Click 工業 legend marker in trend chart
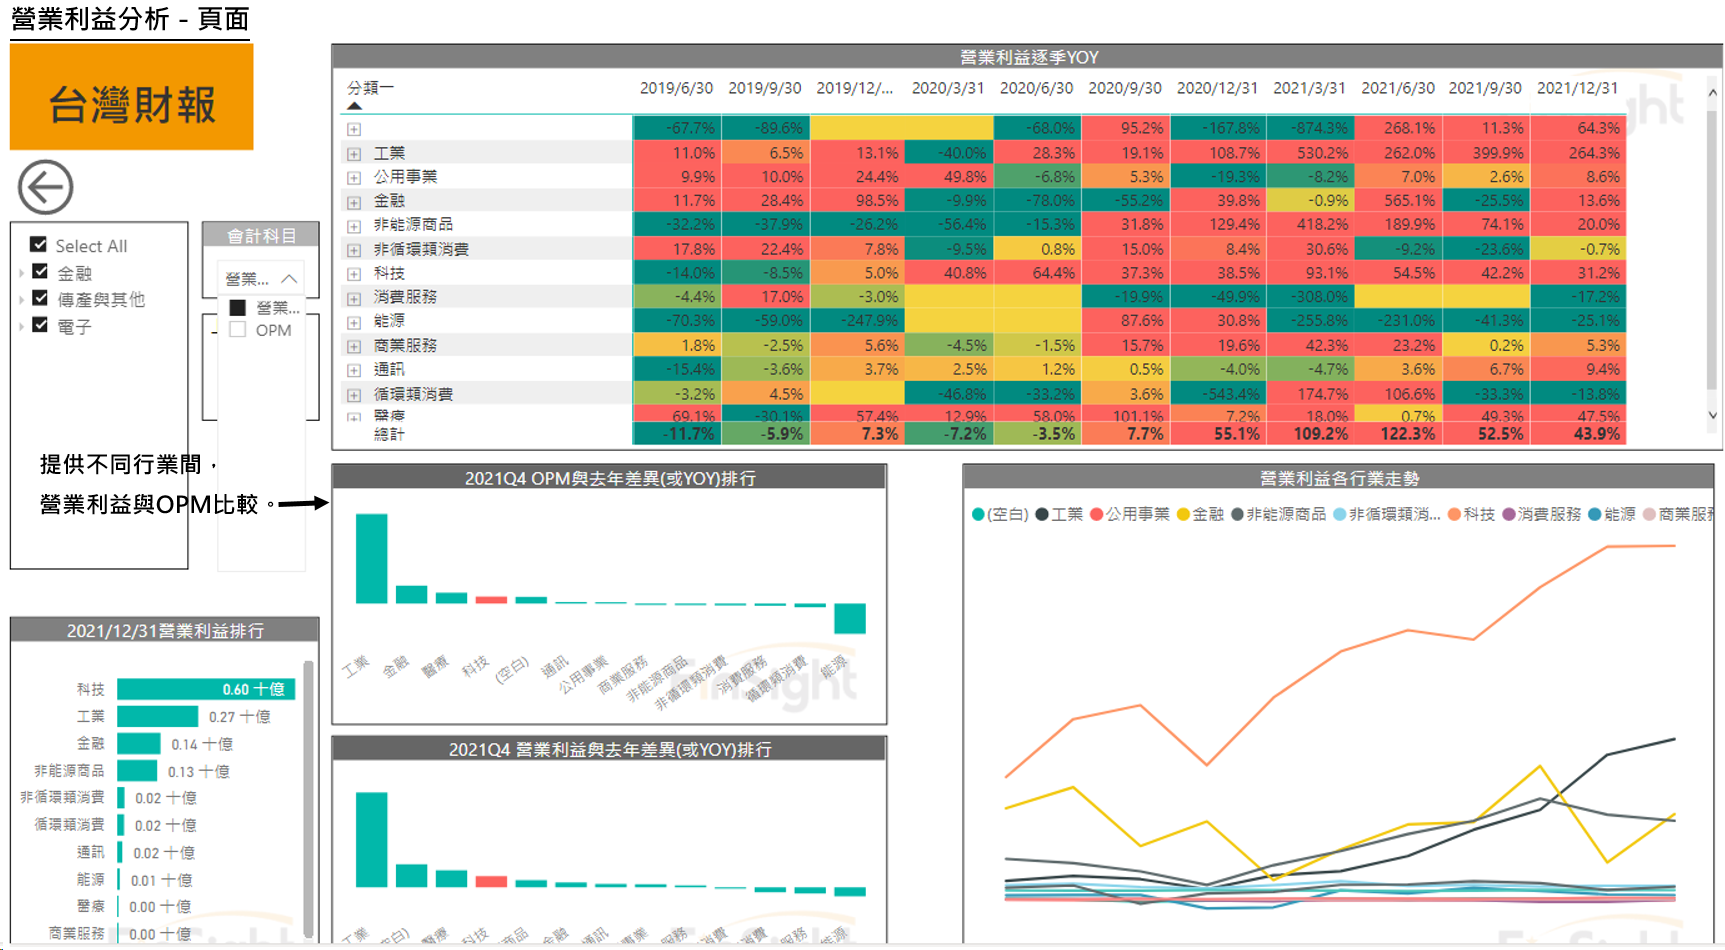This screenshot has height=950, width=1725. click(1042, 514)
